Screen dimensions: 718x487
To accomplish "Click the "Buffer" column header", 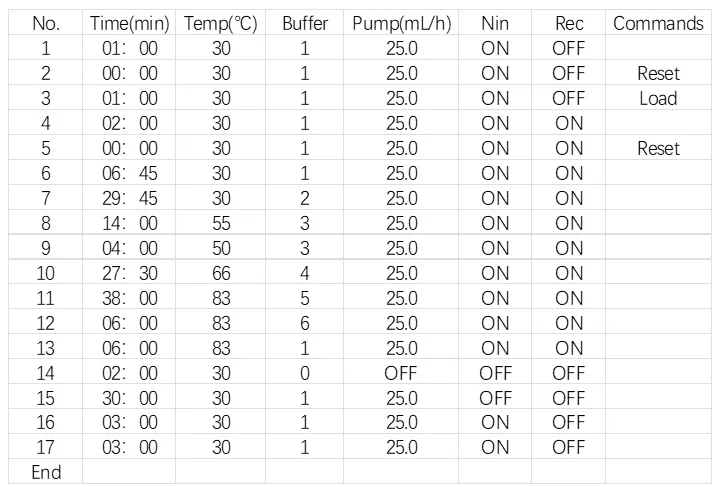I will pos(305,23).
